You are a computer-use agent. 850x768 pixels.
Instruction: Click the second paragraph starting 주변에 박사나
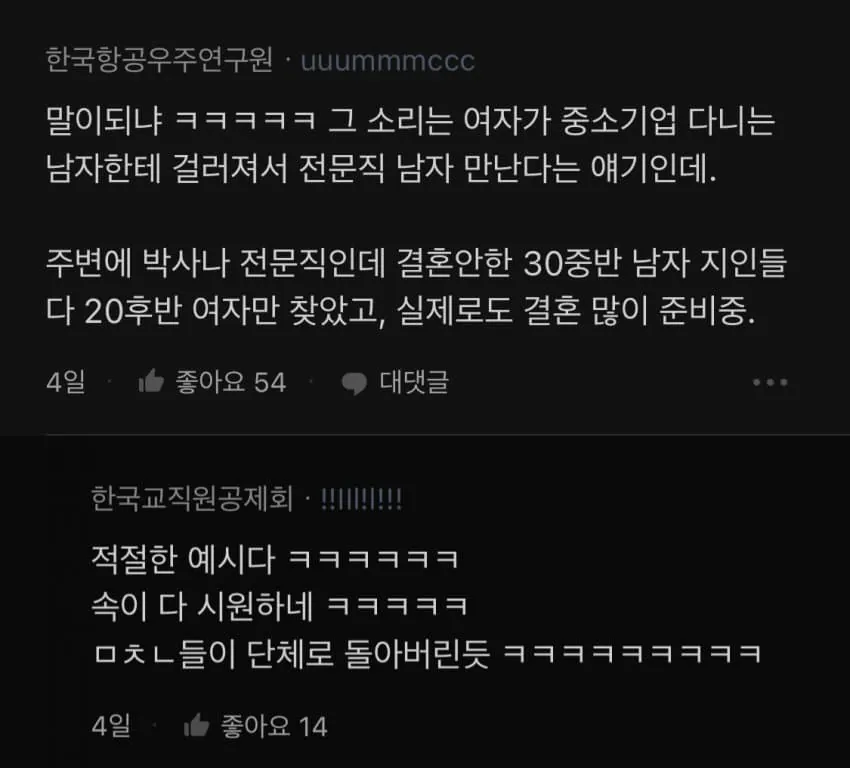tap(416, 287)
